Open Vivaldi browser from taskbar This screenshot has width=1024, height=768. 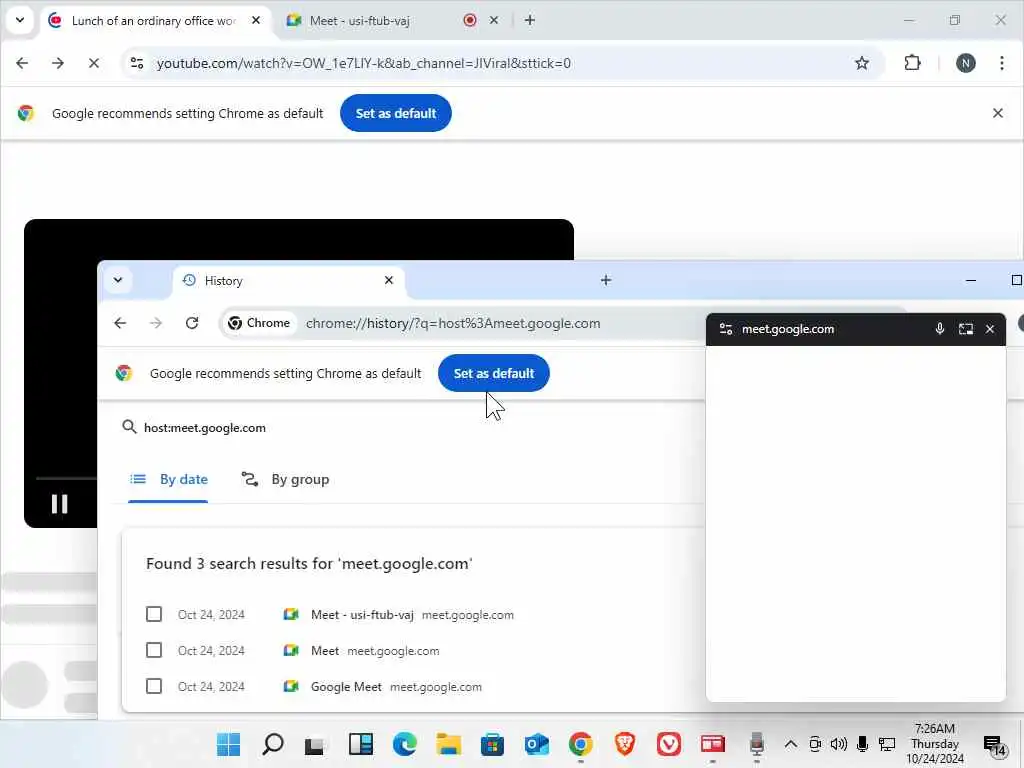[x=669, y=744]
